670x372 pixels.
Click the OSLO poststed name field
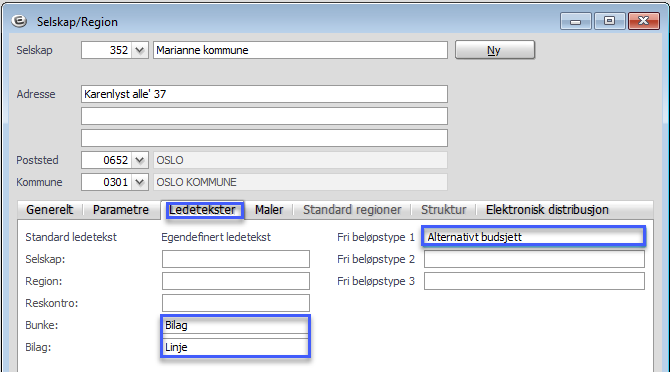click(x=300, y=160)
